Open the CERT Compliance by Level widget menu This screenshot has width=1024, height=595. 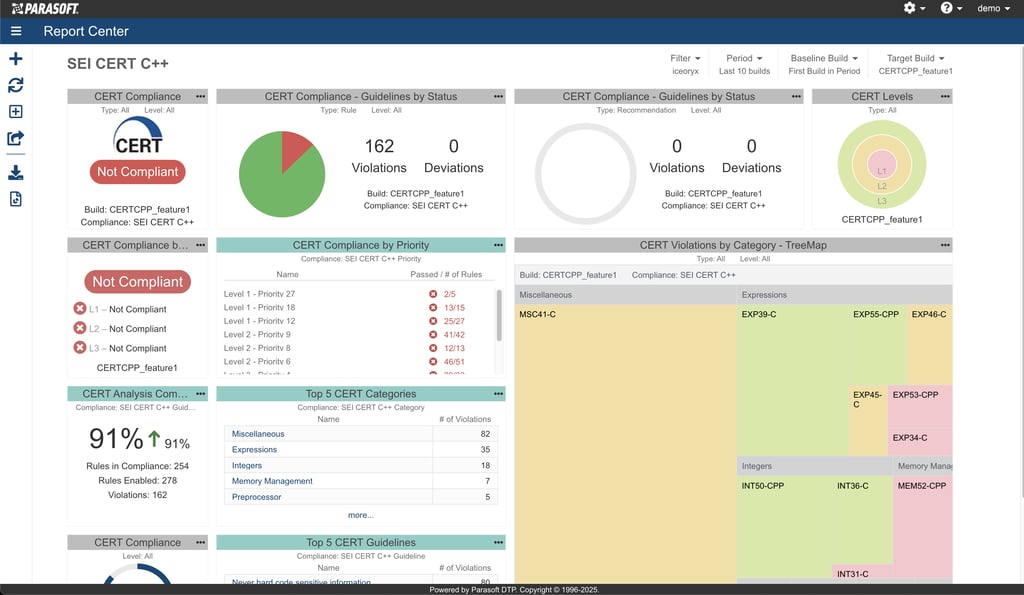[x=200, y=245]
